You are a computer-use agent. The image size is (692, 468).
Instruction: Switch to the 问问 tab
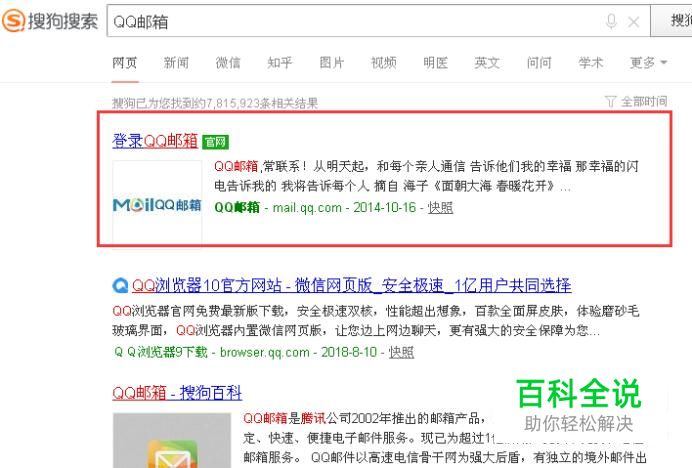pyautogui.click(x=539, y=63)
